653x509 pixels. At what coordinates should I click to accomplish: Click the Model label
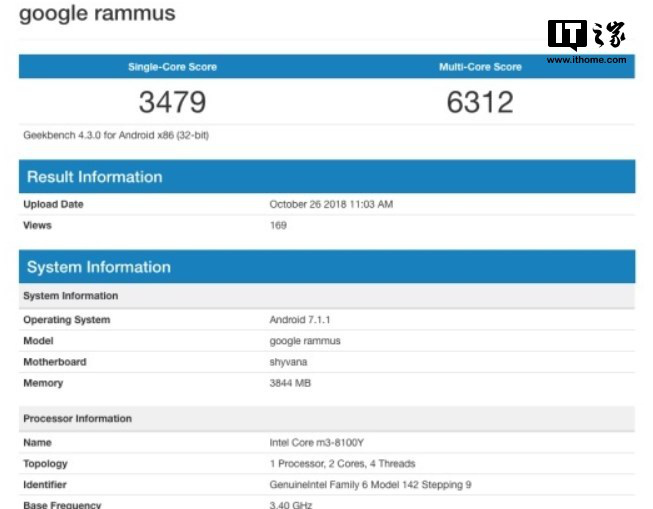(x=38, y=341)
